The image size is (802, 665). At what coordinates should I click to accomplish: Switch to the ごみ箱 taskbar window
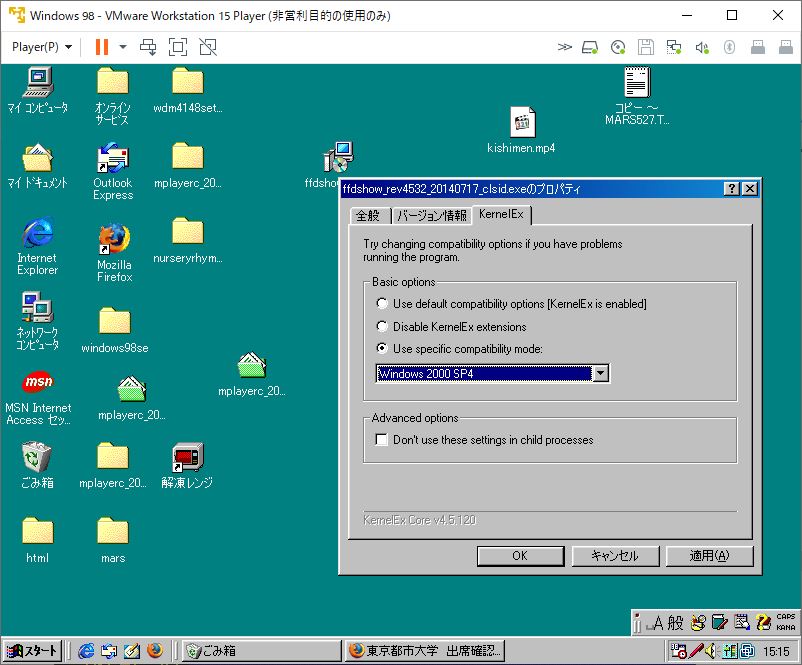click(261, 651)
